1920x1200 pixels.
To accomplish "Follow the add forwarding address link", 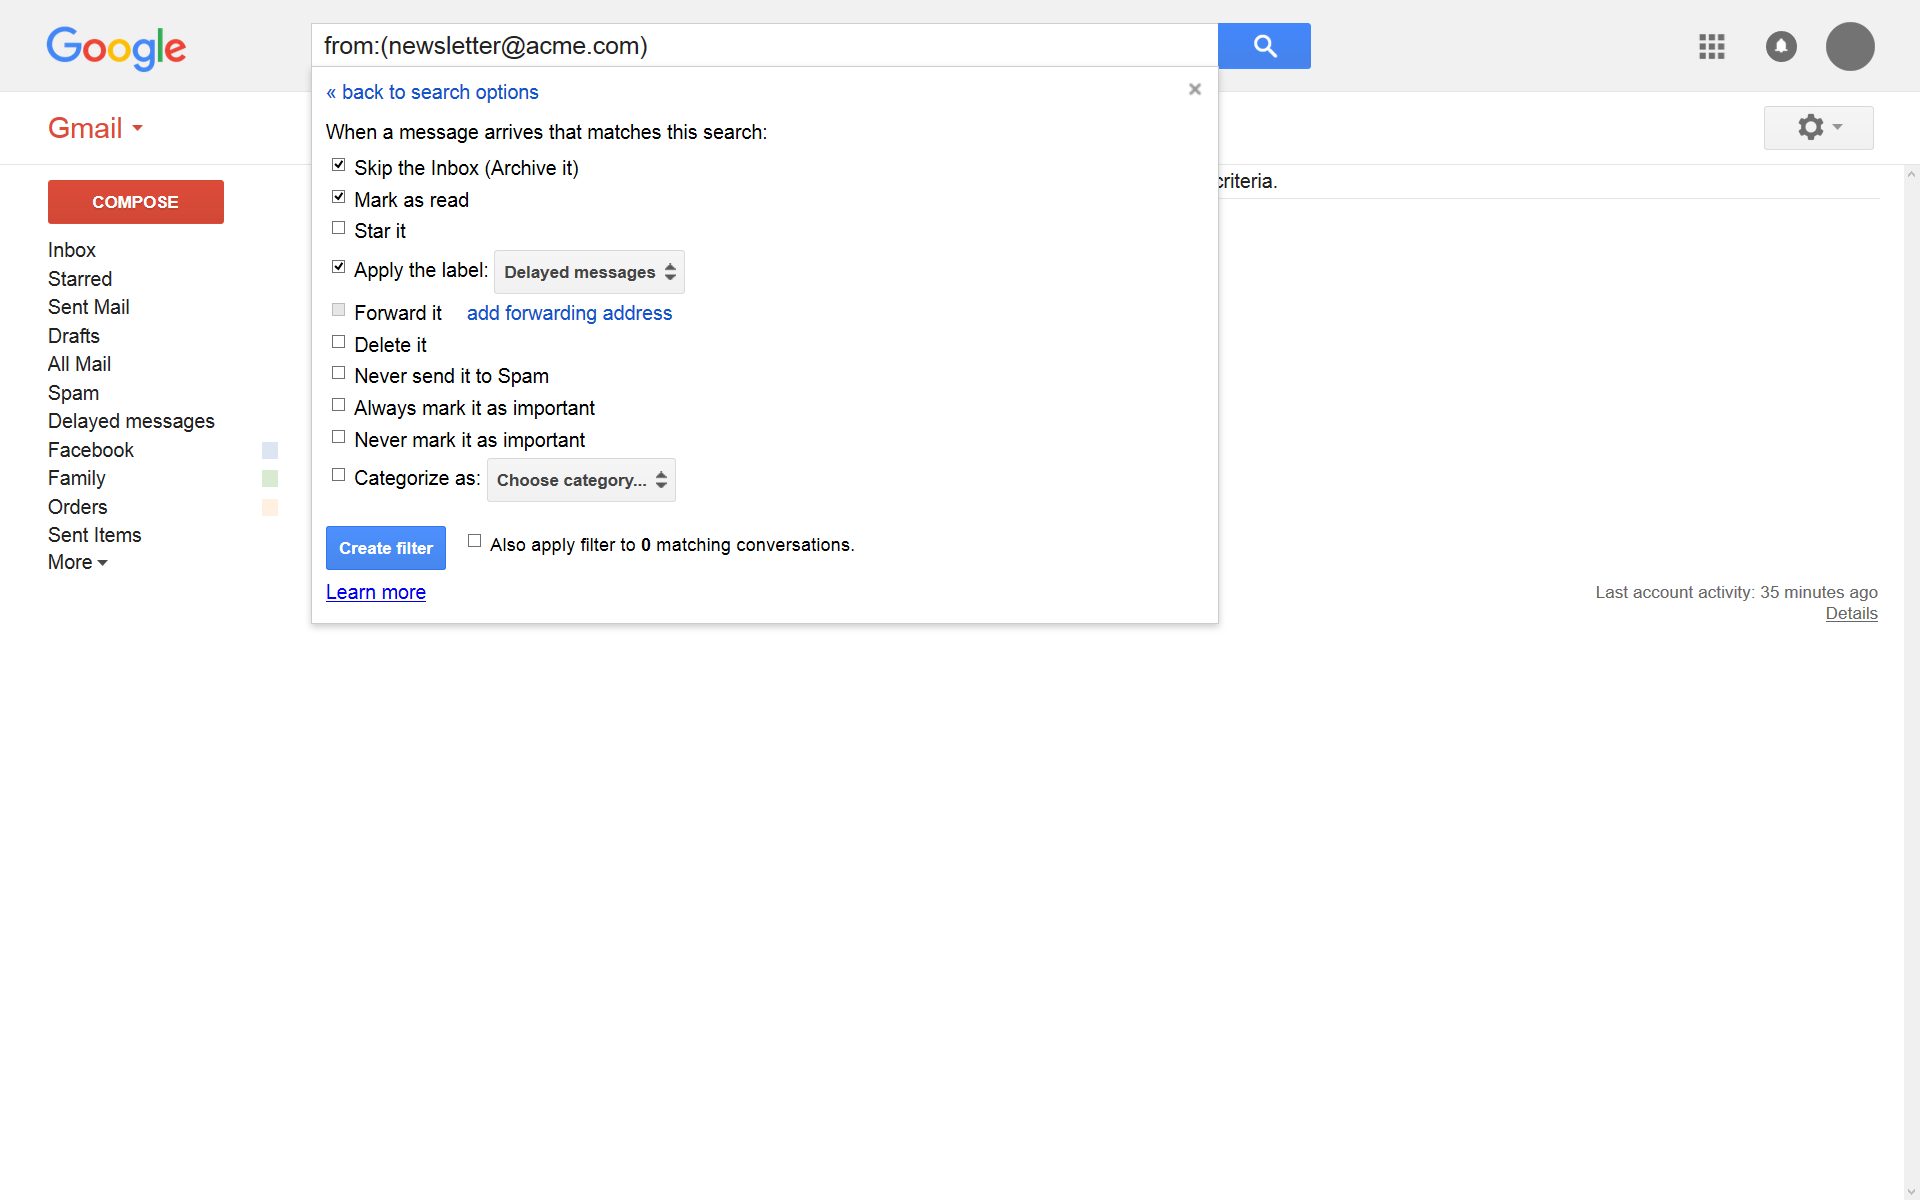I will point(569,313).
